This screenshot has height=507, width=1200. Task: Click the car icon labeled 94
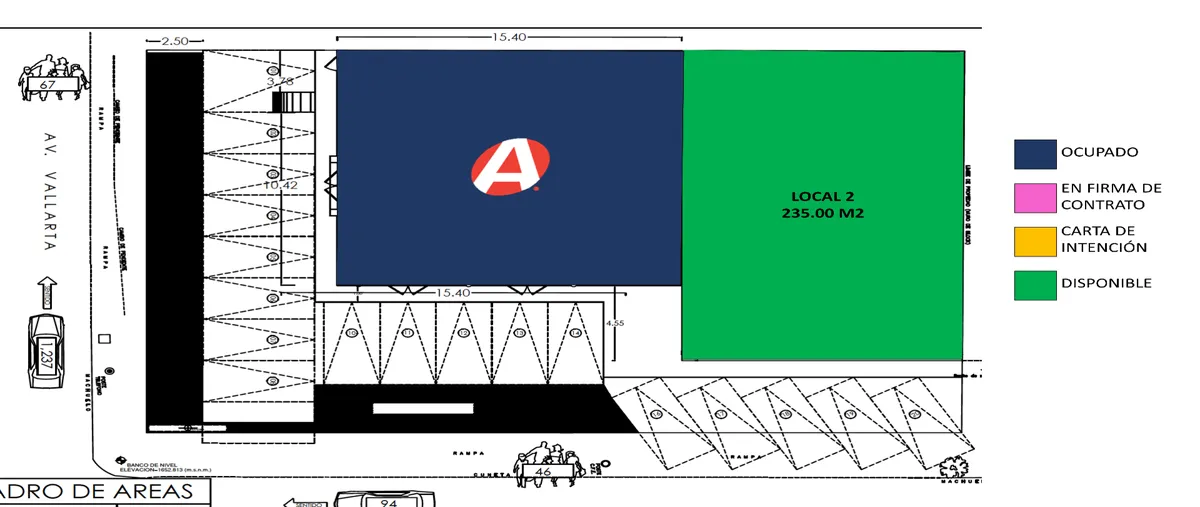click(x=386, y=499)
